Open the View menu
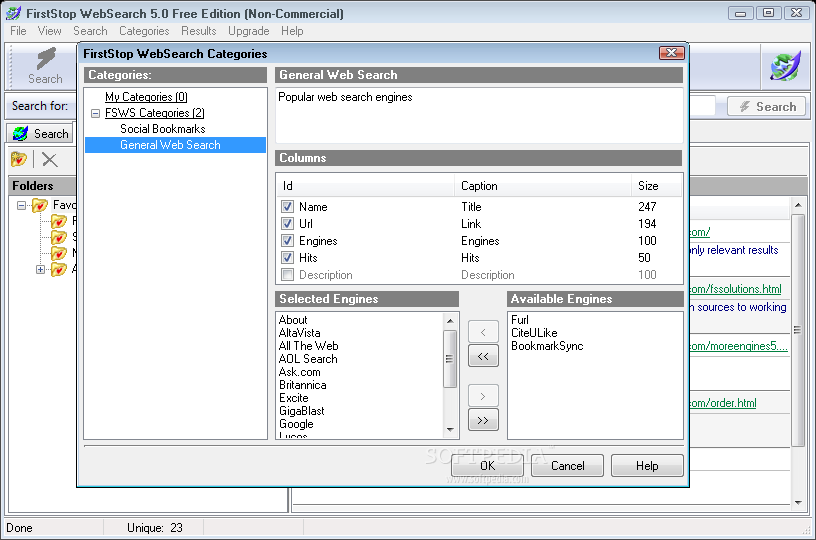Image resolution: width=816 pixels, height=540 pixels. 49,31
